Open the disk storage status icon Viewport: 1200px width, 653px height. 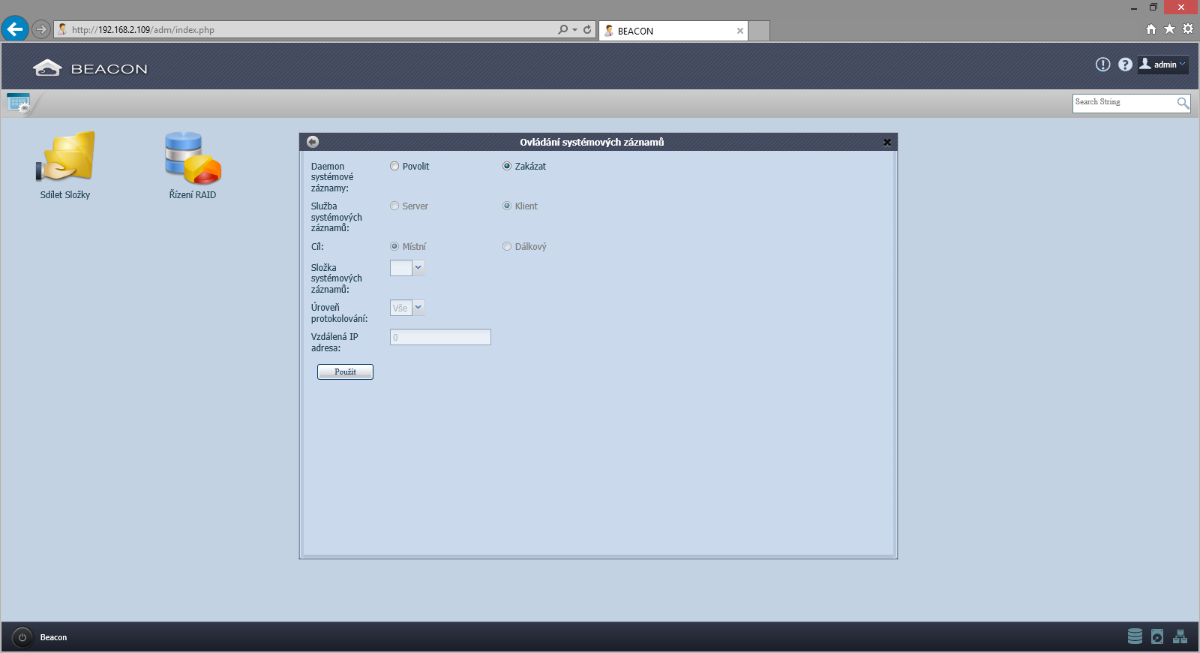(1134, 636)
